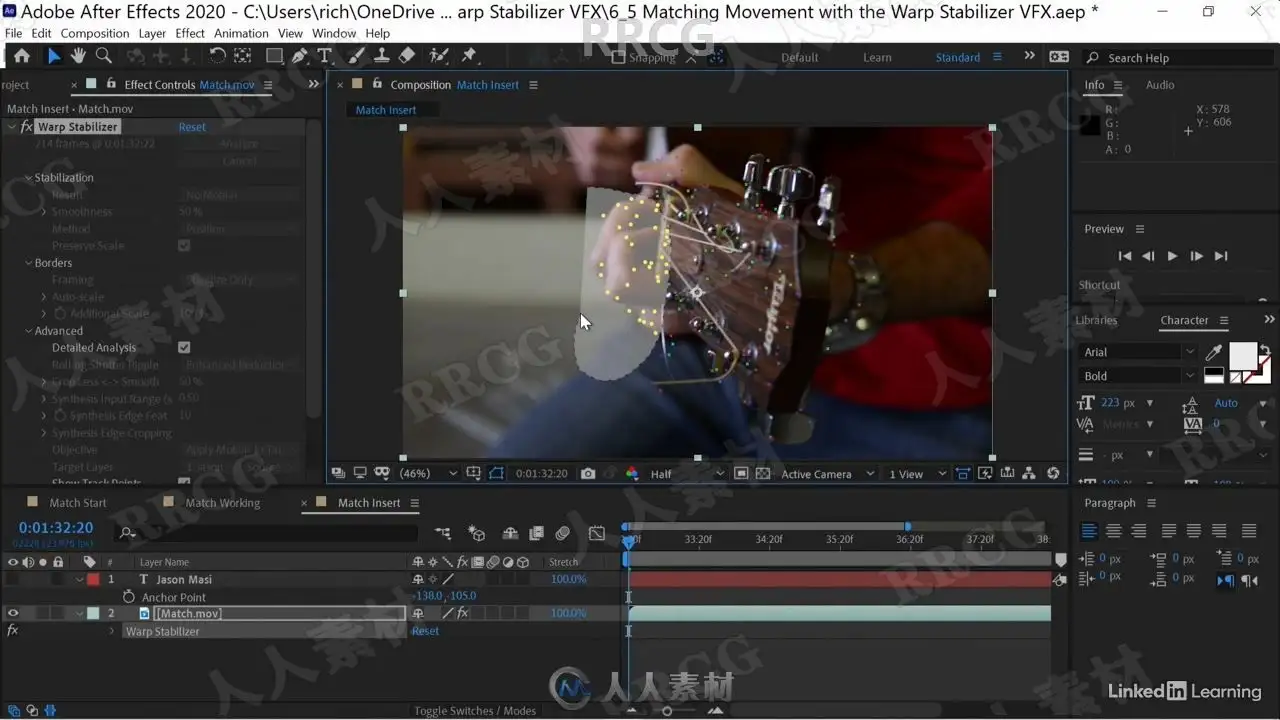Open the Active Camera view dropdown

827,474
